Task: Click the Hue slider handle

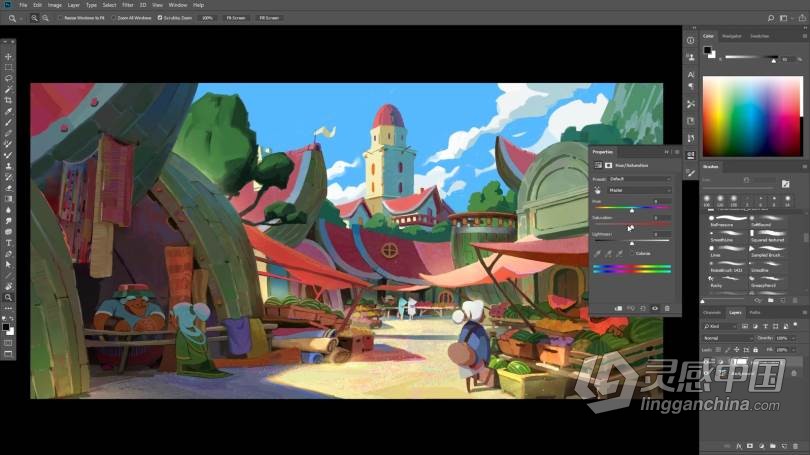Action: tap(631, 211)
